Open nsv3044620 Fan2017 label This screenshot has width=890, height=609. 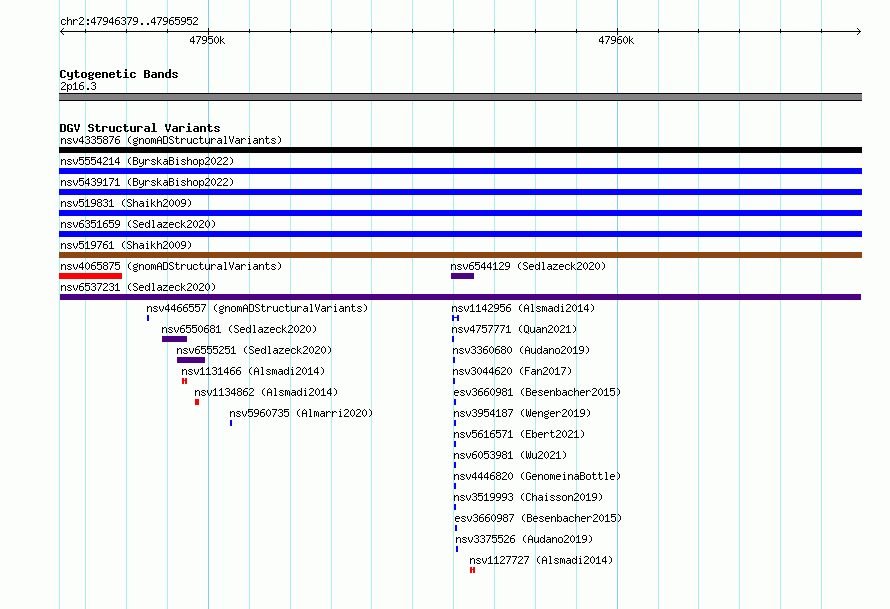[x=512, y=371]
